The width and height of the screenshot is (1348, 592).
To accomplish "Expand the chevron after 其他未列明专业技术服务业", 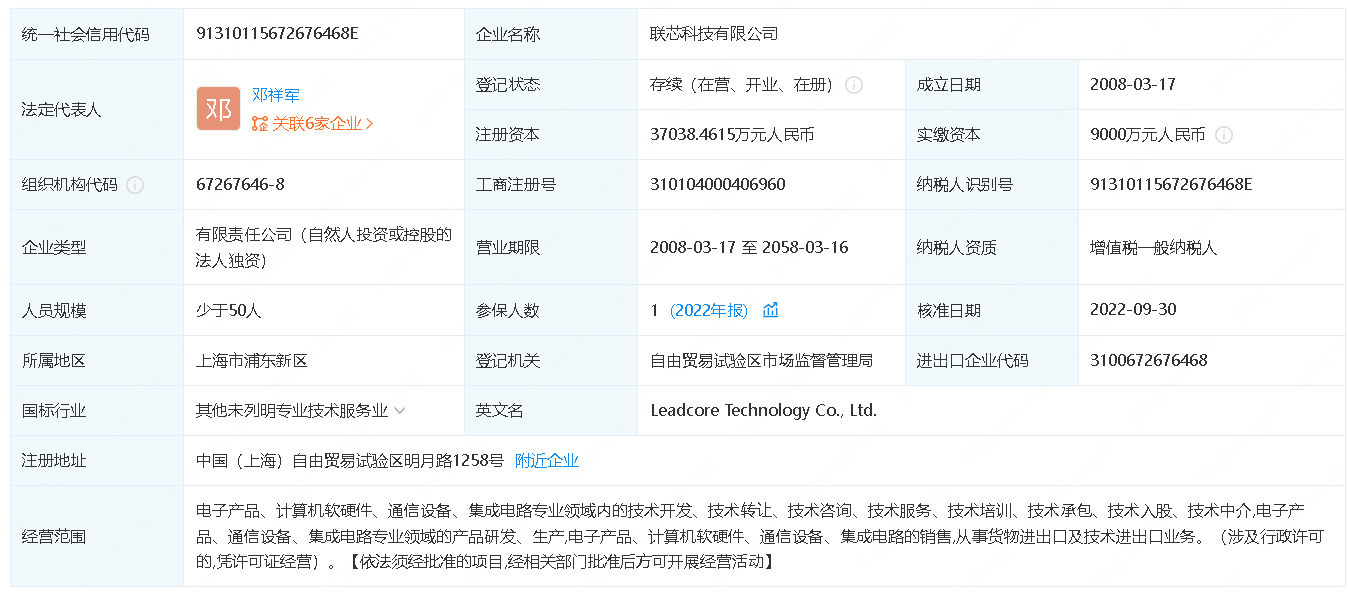I will click(x=400, y=411).
